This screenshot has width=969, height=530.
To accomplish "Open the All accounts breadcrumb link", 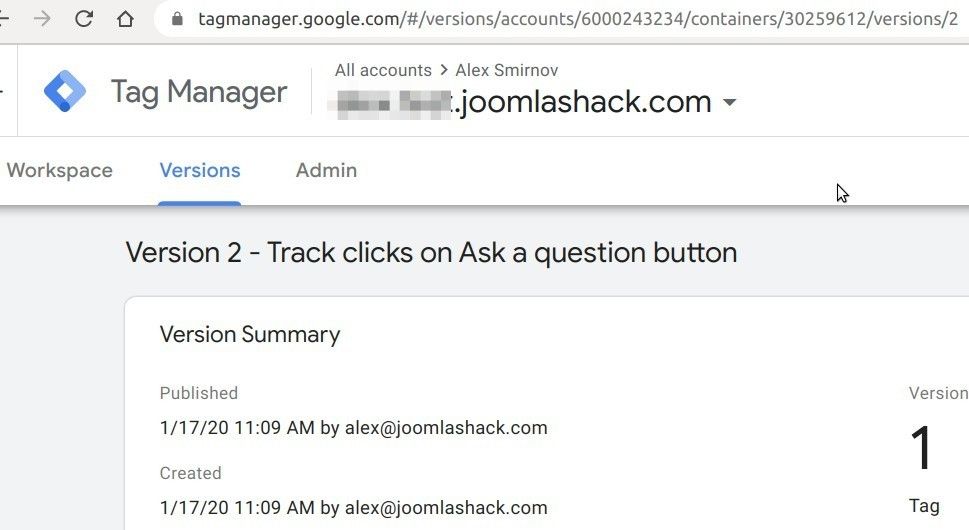I will tap(383, 70).
